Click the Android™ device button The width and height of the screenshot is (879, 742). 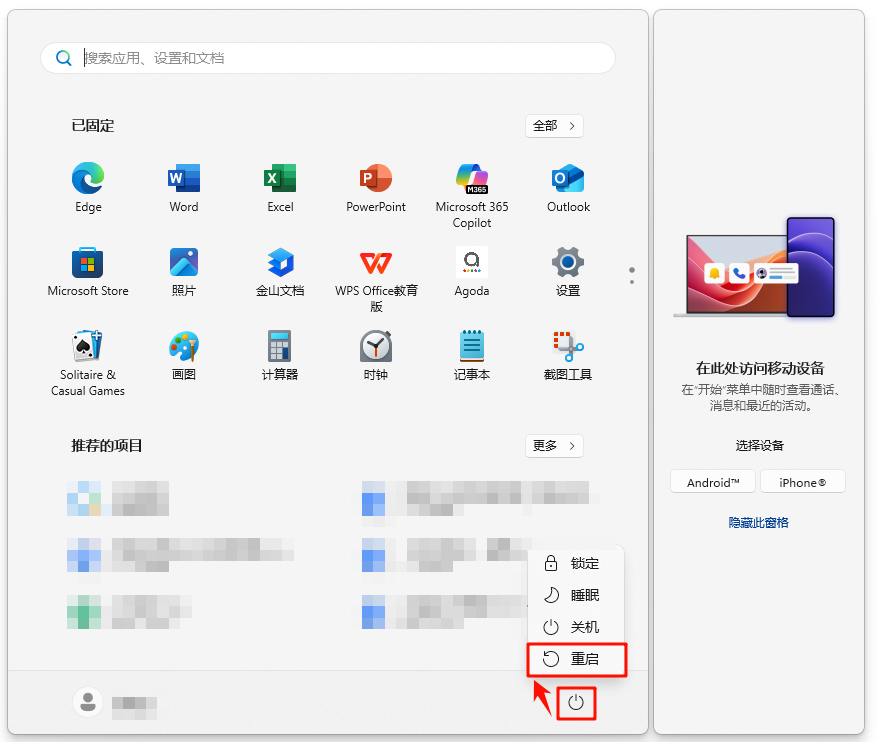713,482
